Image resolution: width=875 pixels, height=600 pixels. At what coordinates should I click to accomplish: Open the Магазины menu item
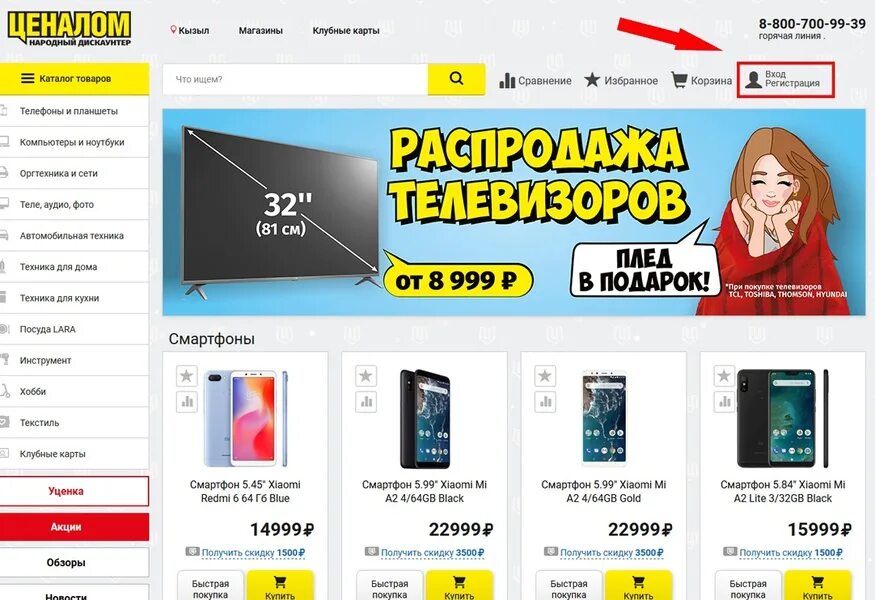point(261,31)
